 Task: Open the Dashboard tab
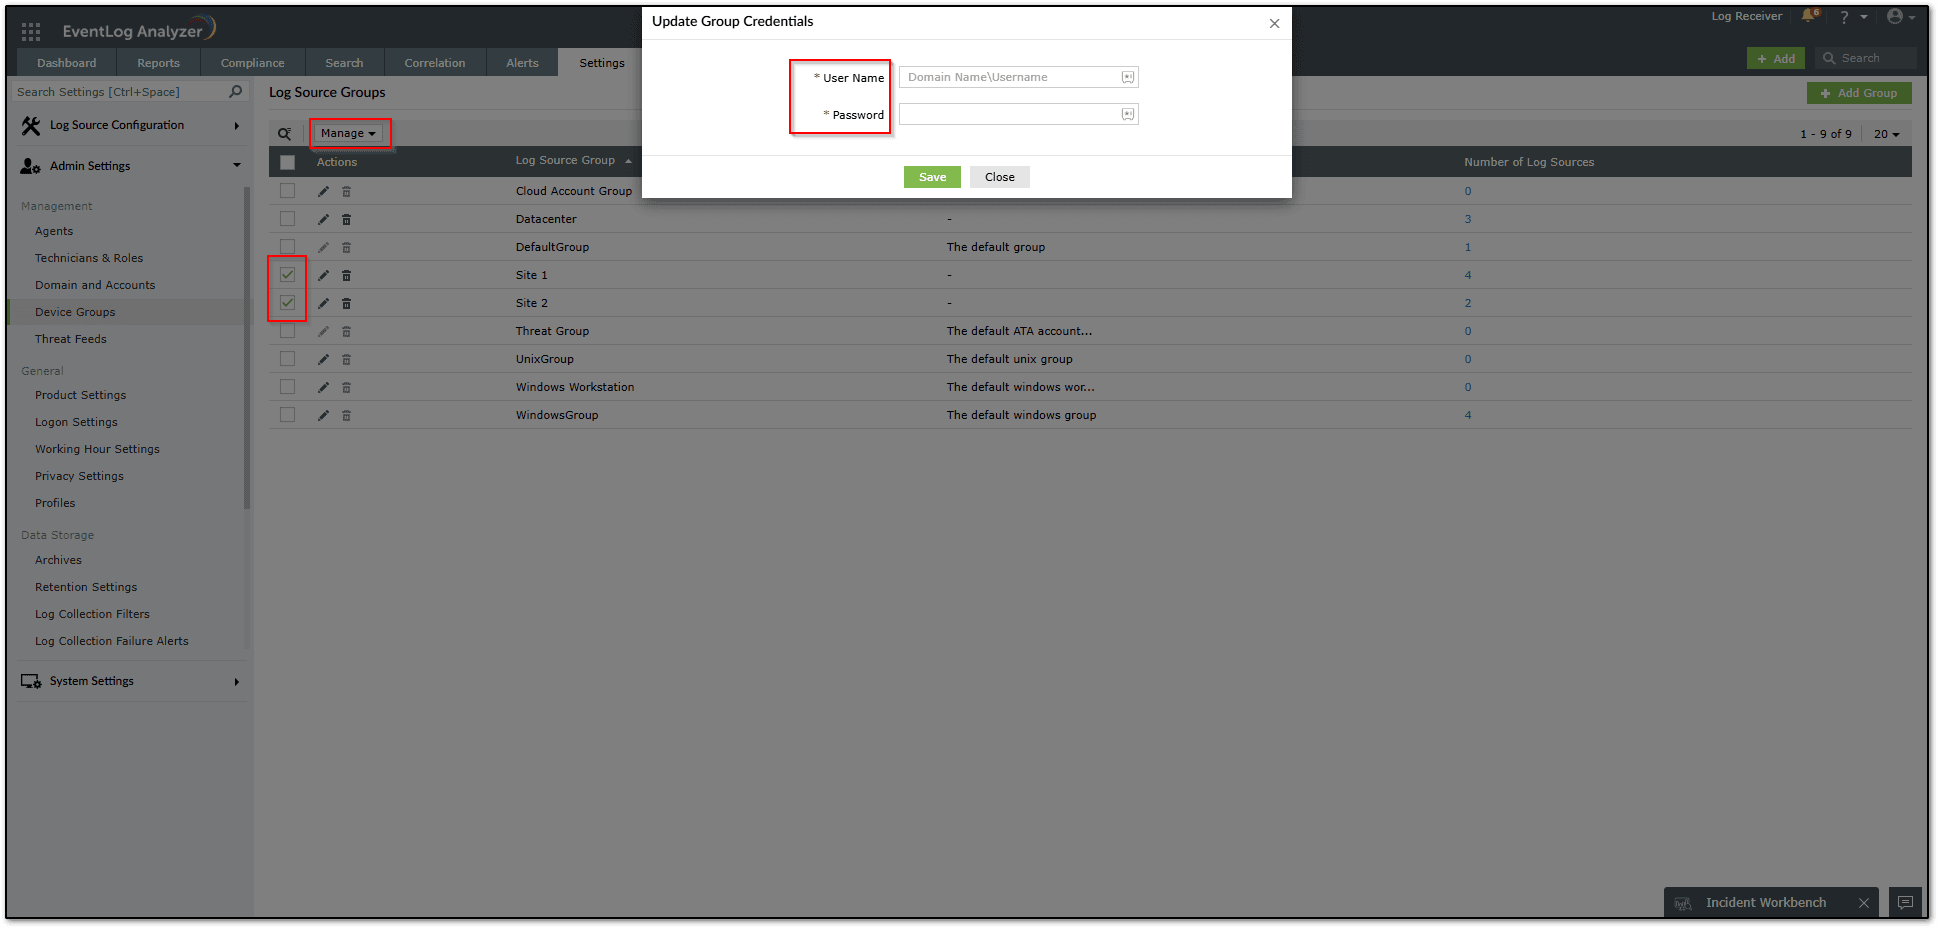point(67,63)
